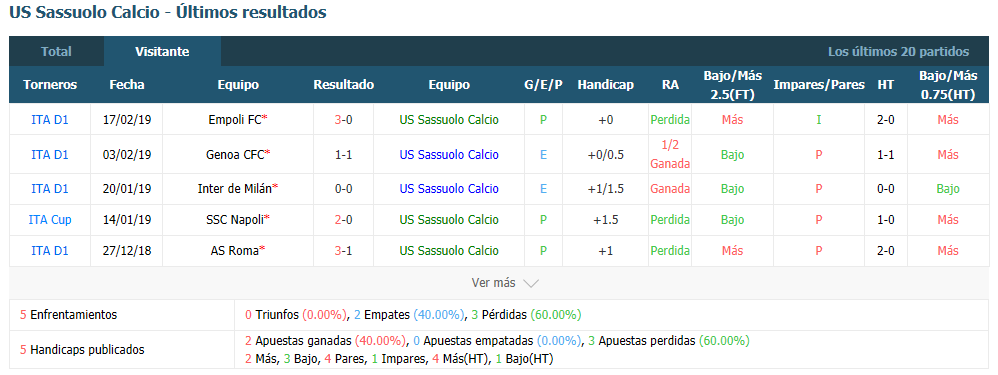Image resolution: width=998 pixels, height=375 pixels.
Task: Click the Handicap column header
Action: pyautogui.click(x=605, y=85)
